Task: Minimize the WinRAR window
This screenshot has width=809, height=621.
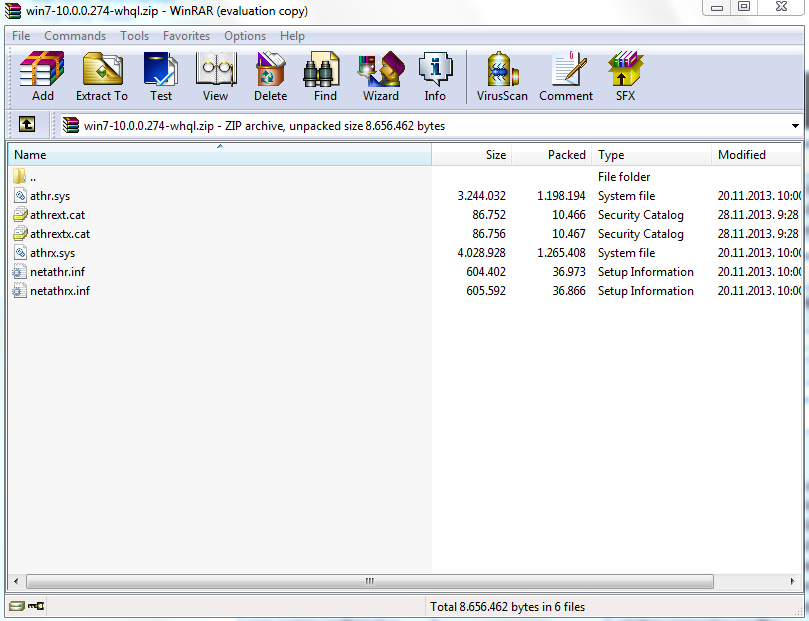Action: [717, 7]
